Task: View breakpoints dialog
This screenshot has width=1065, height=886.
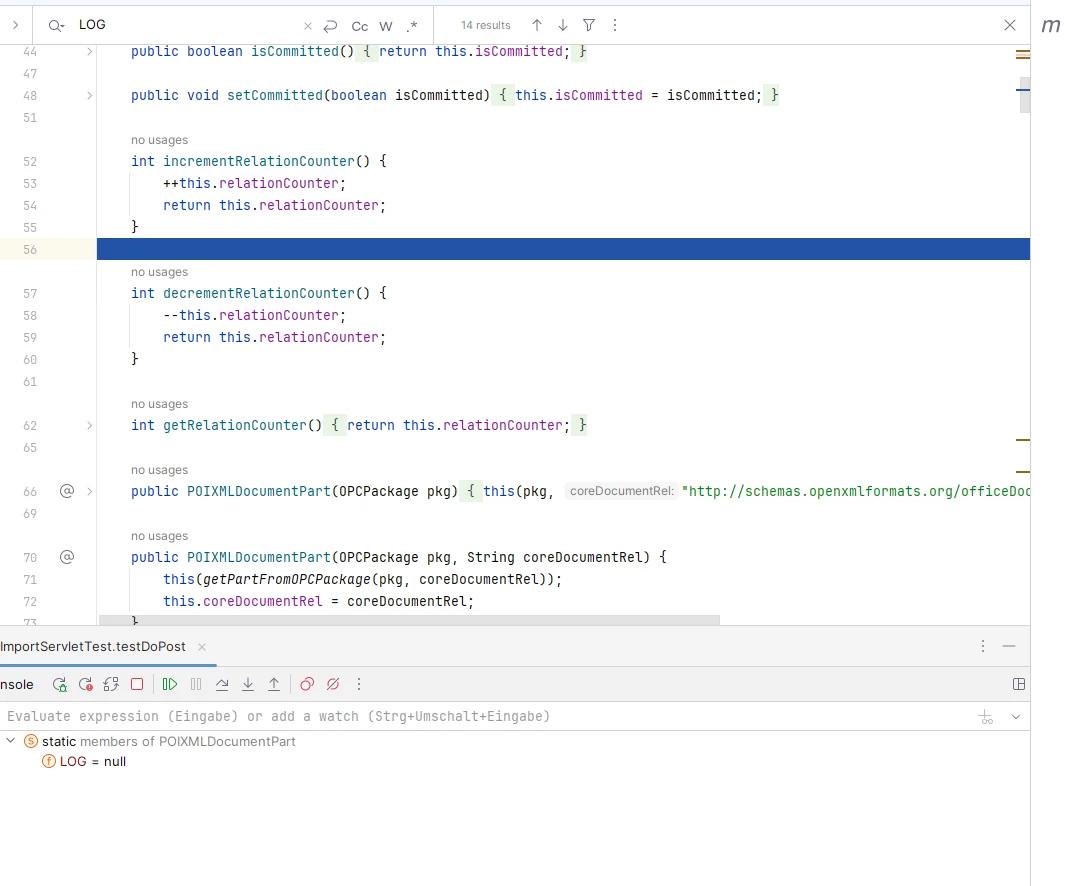Action: 307,685
